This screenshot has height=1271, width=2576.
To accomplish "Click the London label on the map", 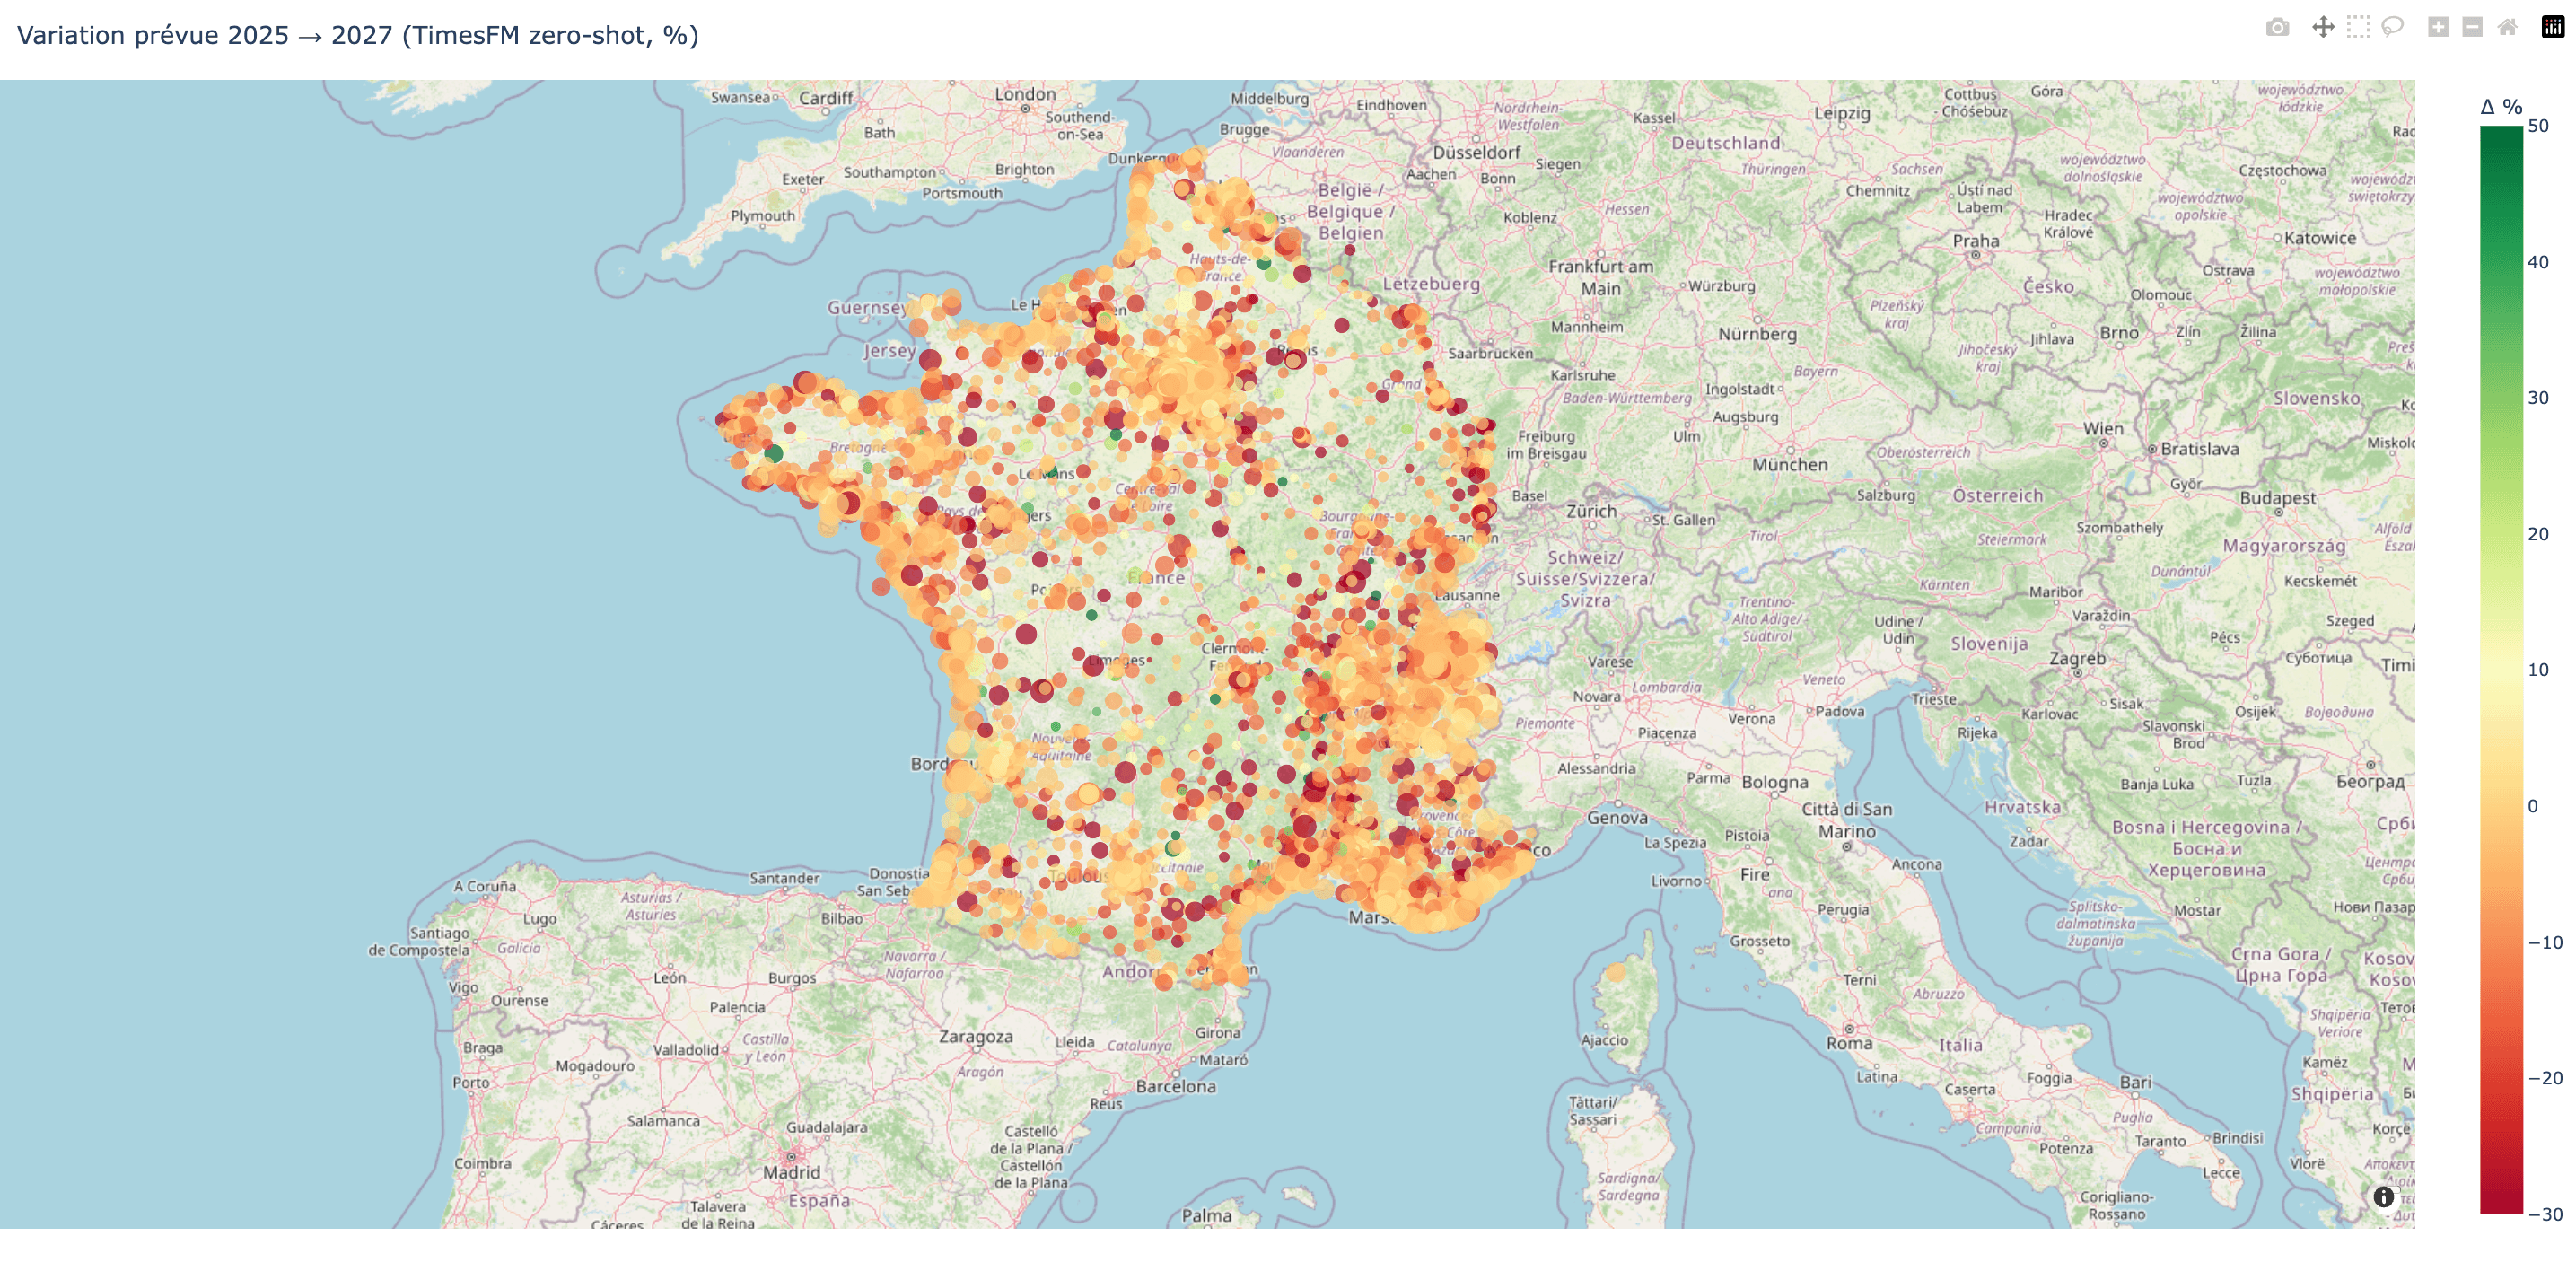I will click(1025, 94).
